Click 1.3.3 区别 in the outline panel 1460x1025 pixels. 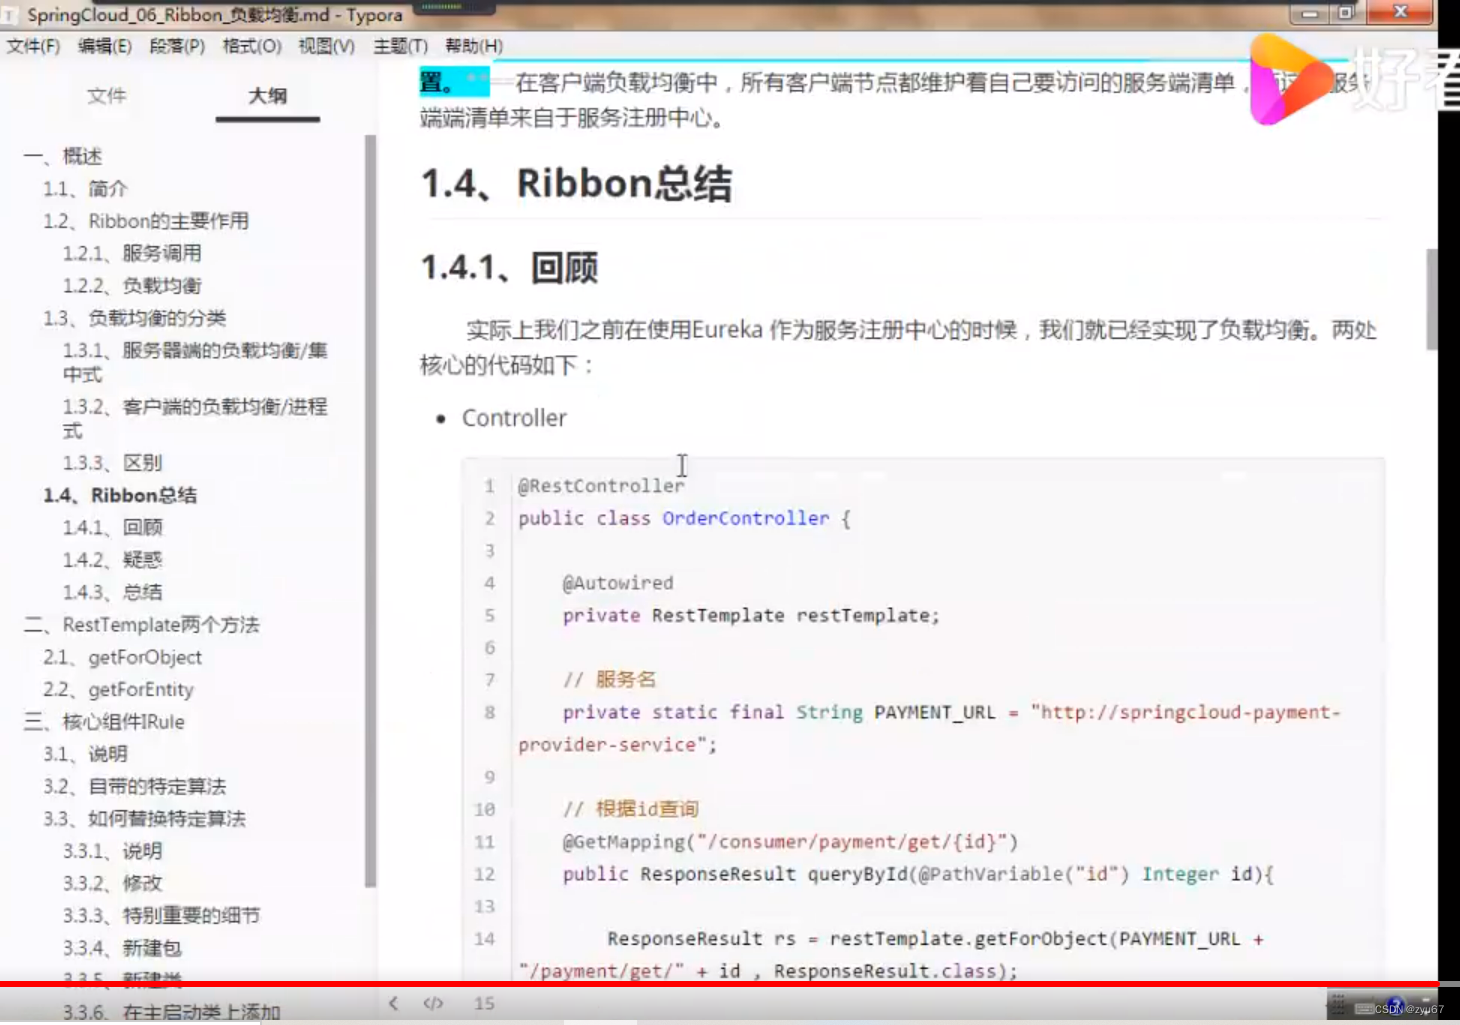pyautogui.click(x=113, y=462)
